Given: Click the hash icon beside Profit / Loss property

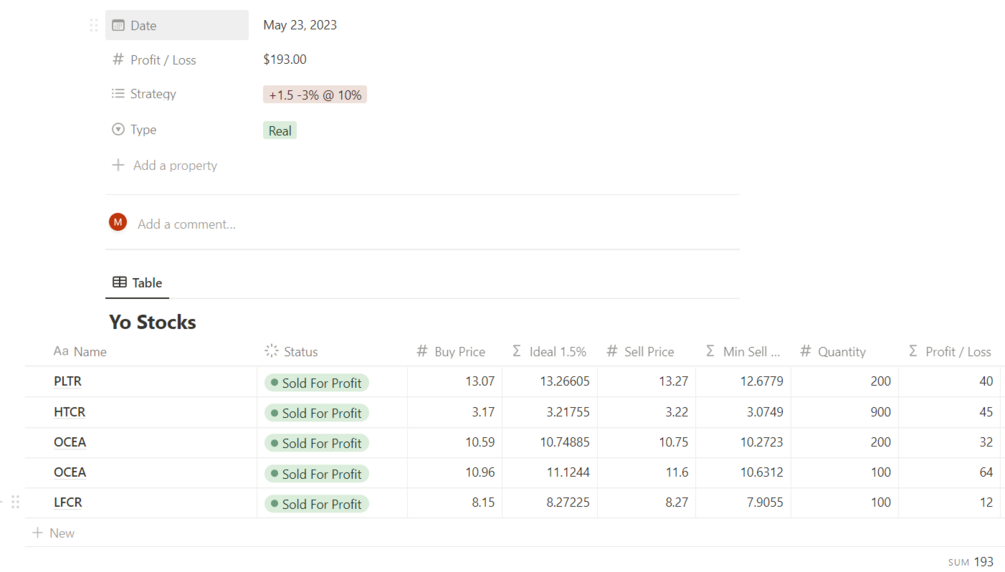Looking at the screenshot, I should [x=118, y=60].
